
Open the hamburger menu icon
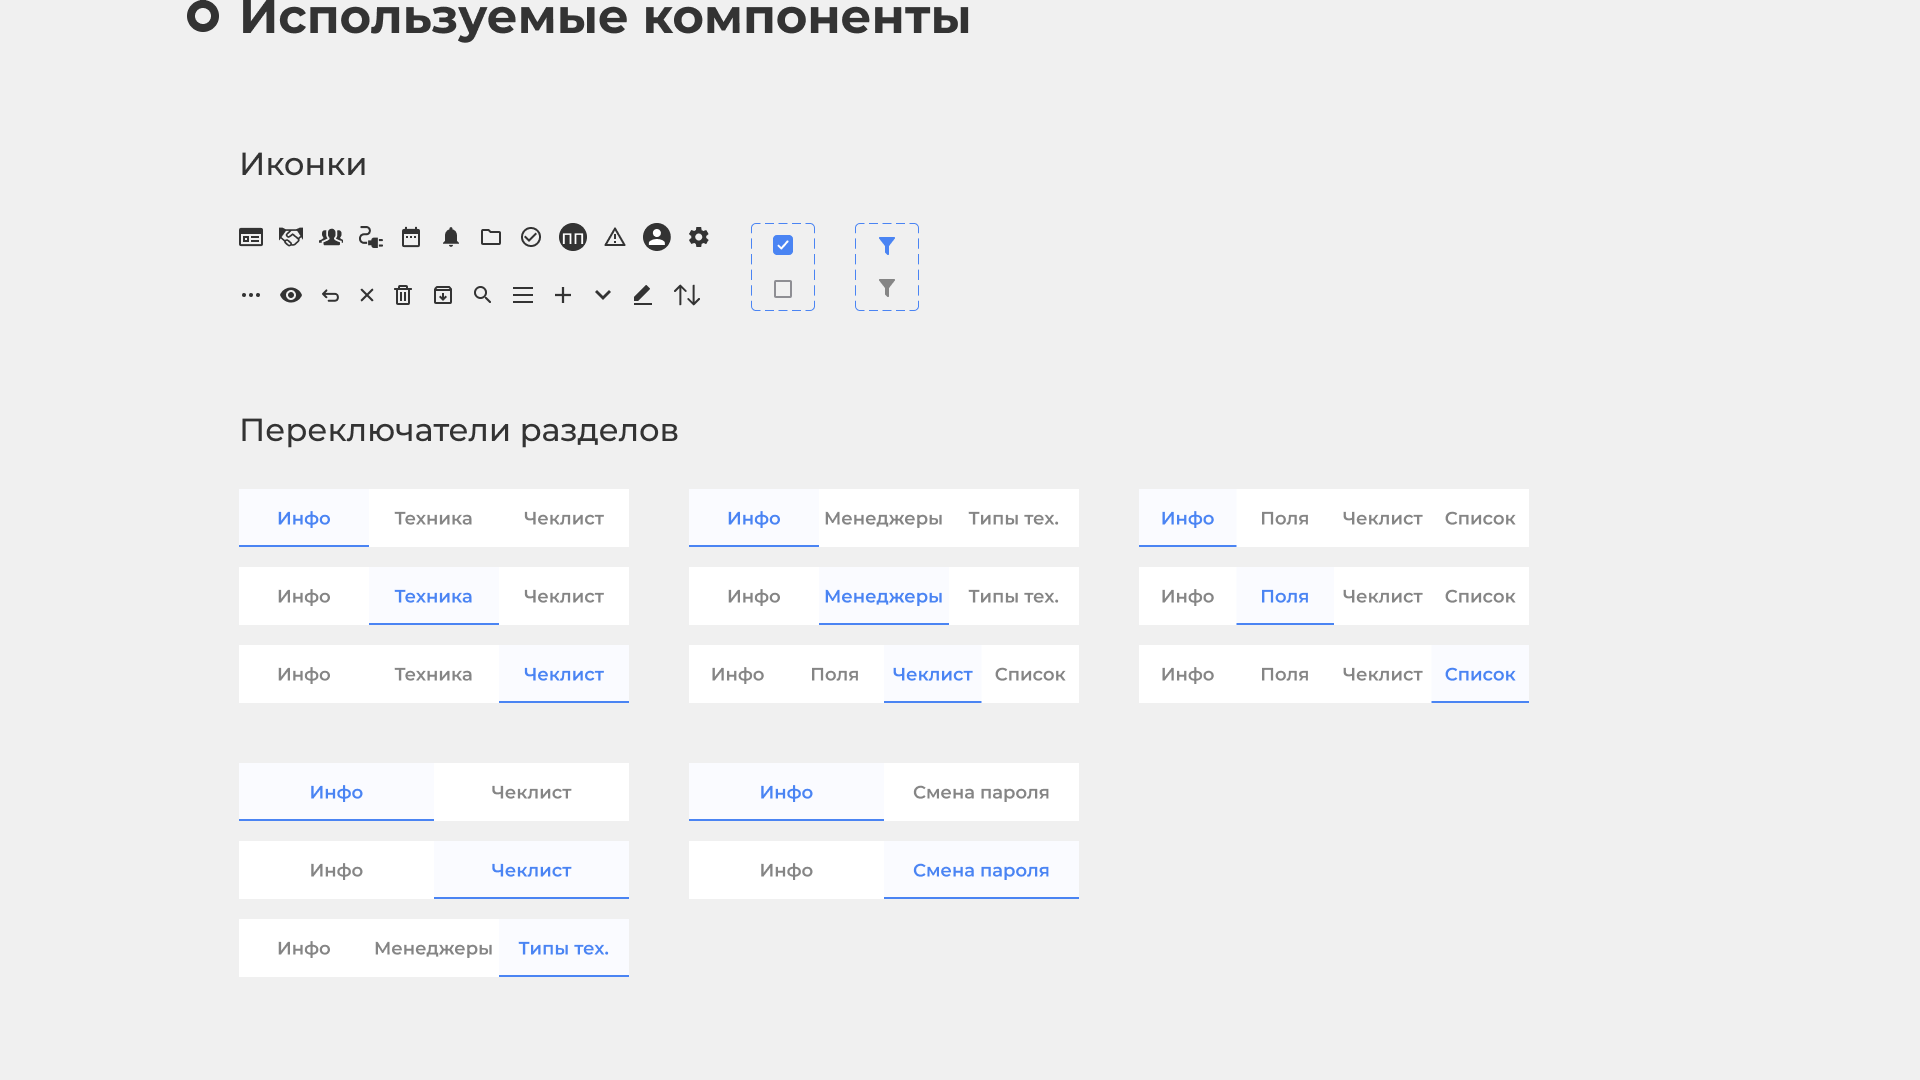coord(523,295)
